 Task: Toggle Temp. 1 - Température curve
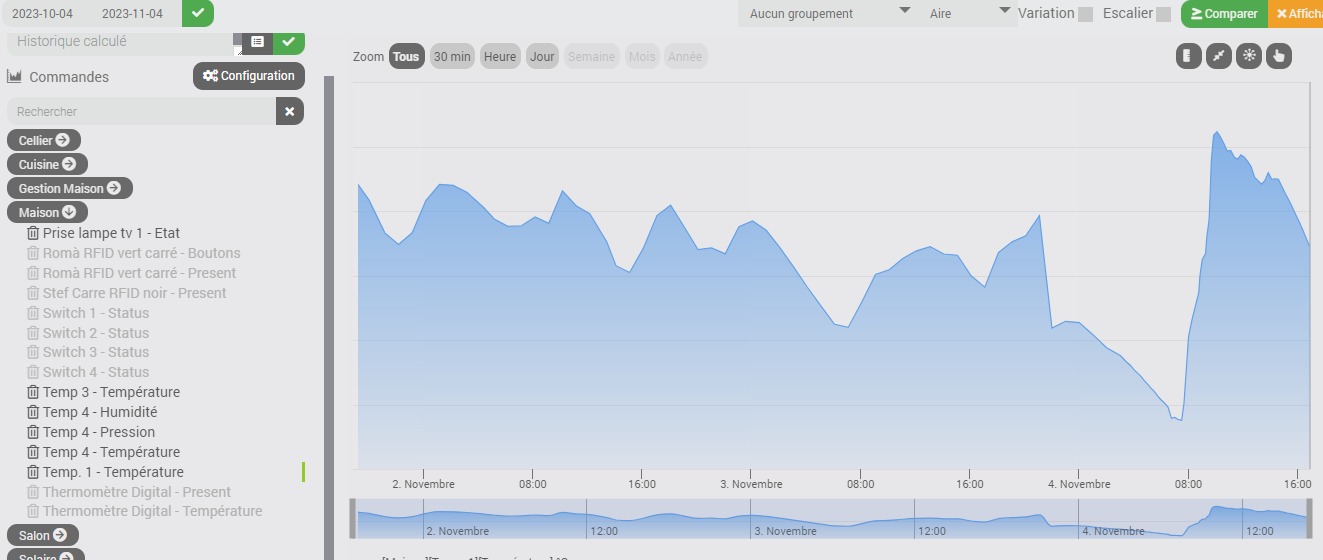pyautogui.click(x=113, y=472)
